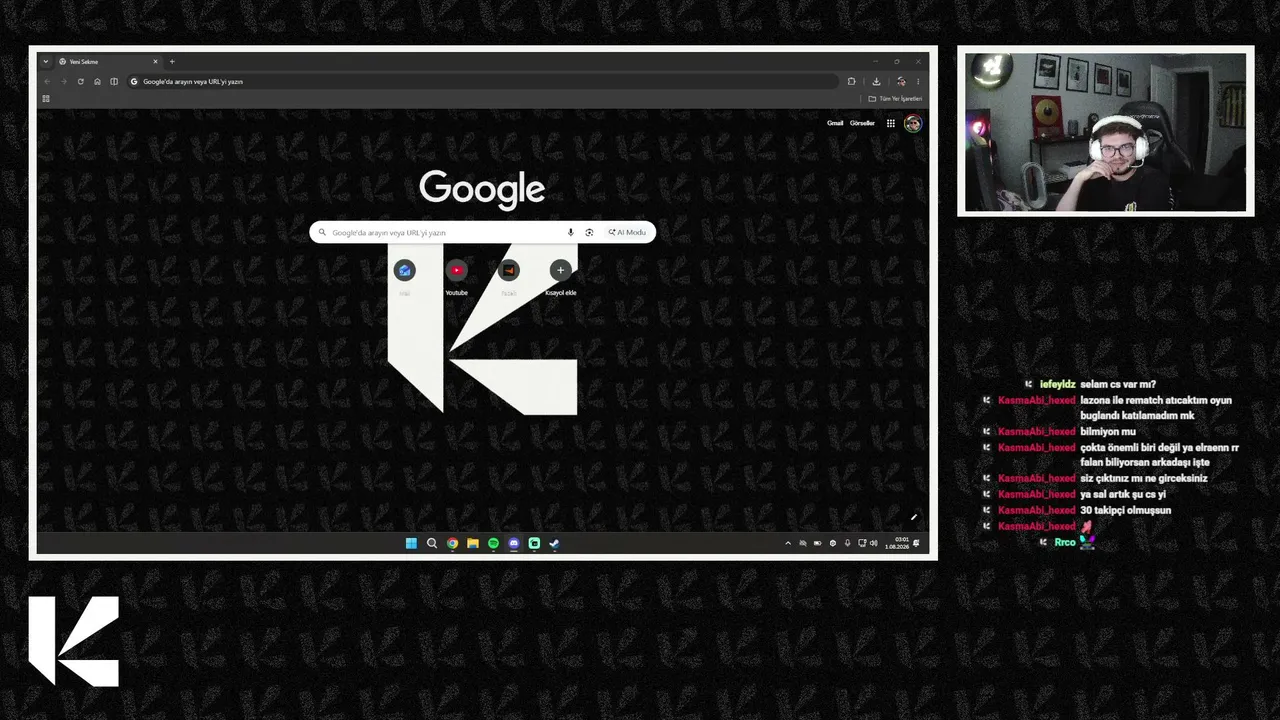The width and height of the screenshot is (1280, 720).
Task: Click the chat message "siz çıktınız mı ne girceksiniz"
Action: (1144, 478)
